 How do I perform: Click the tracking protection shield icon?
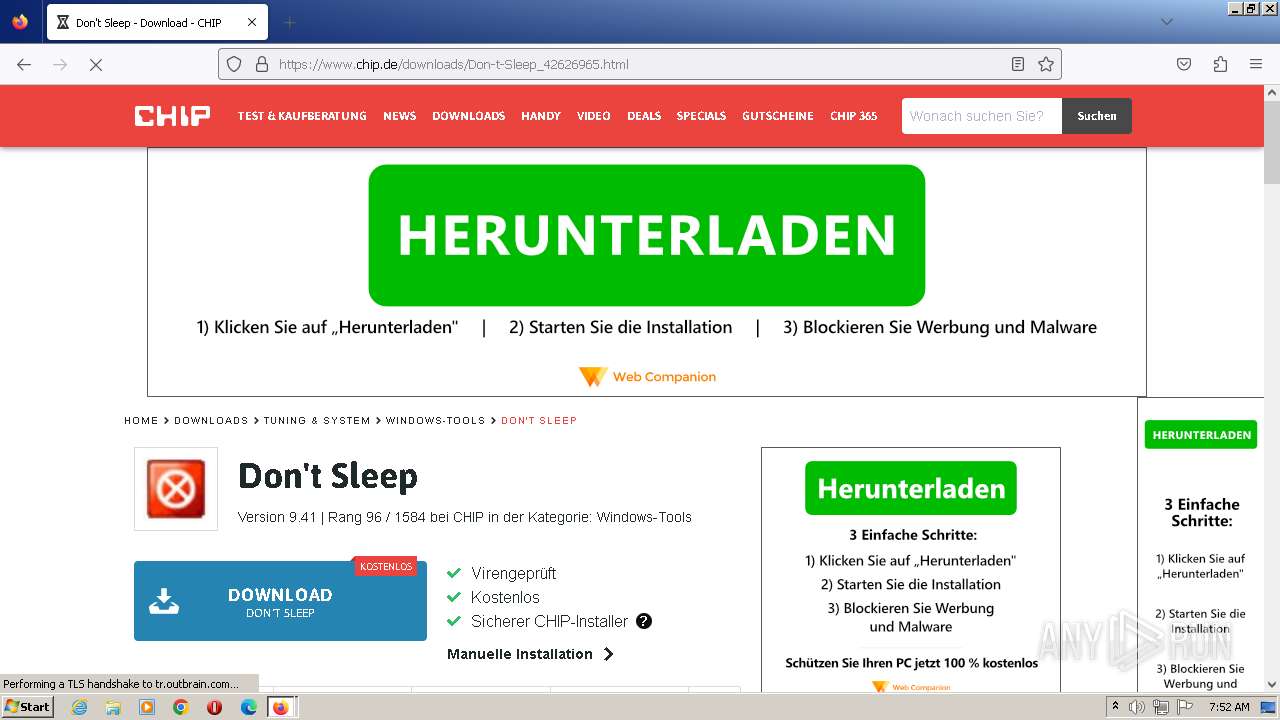pyautogui.click(x=234, y=64)
